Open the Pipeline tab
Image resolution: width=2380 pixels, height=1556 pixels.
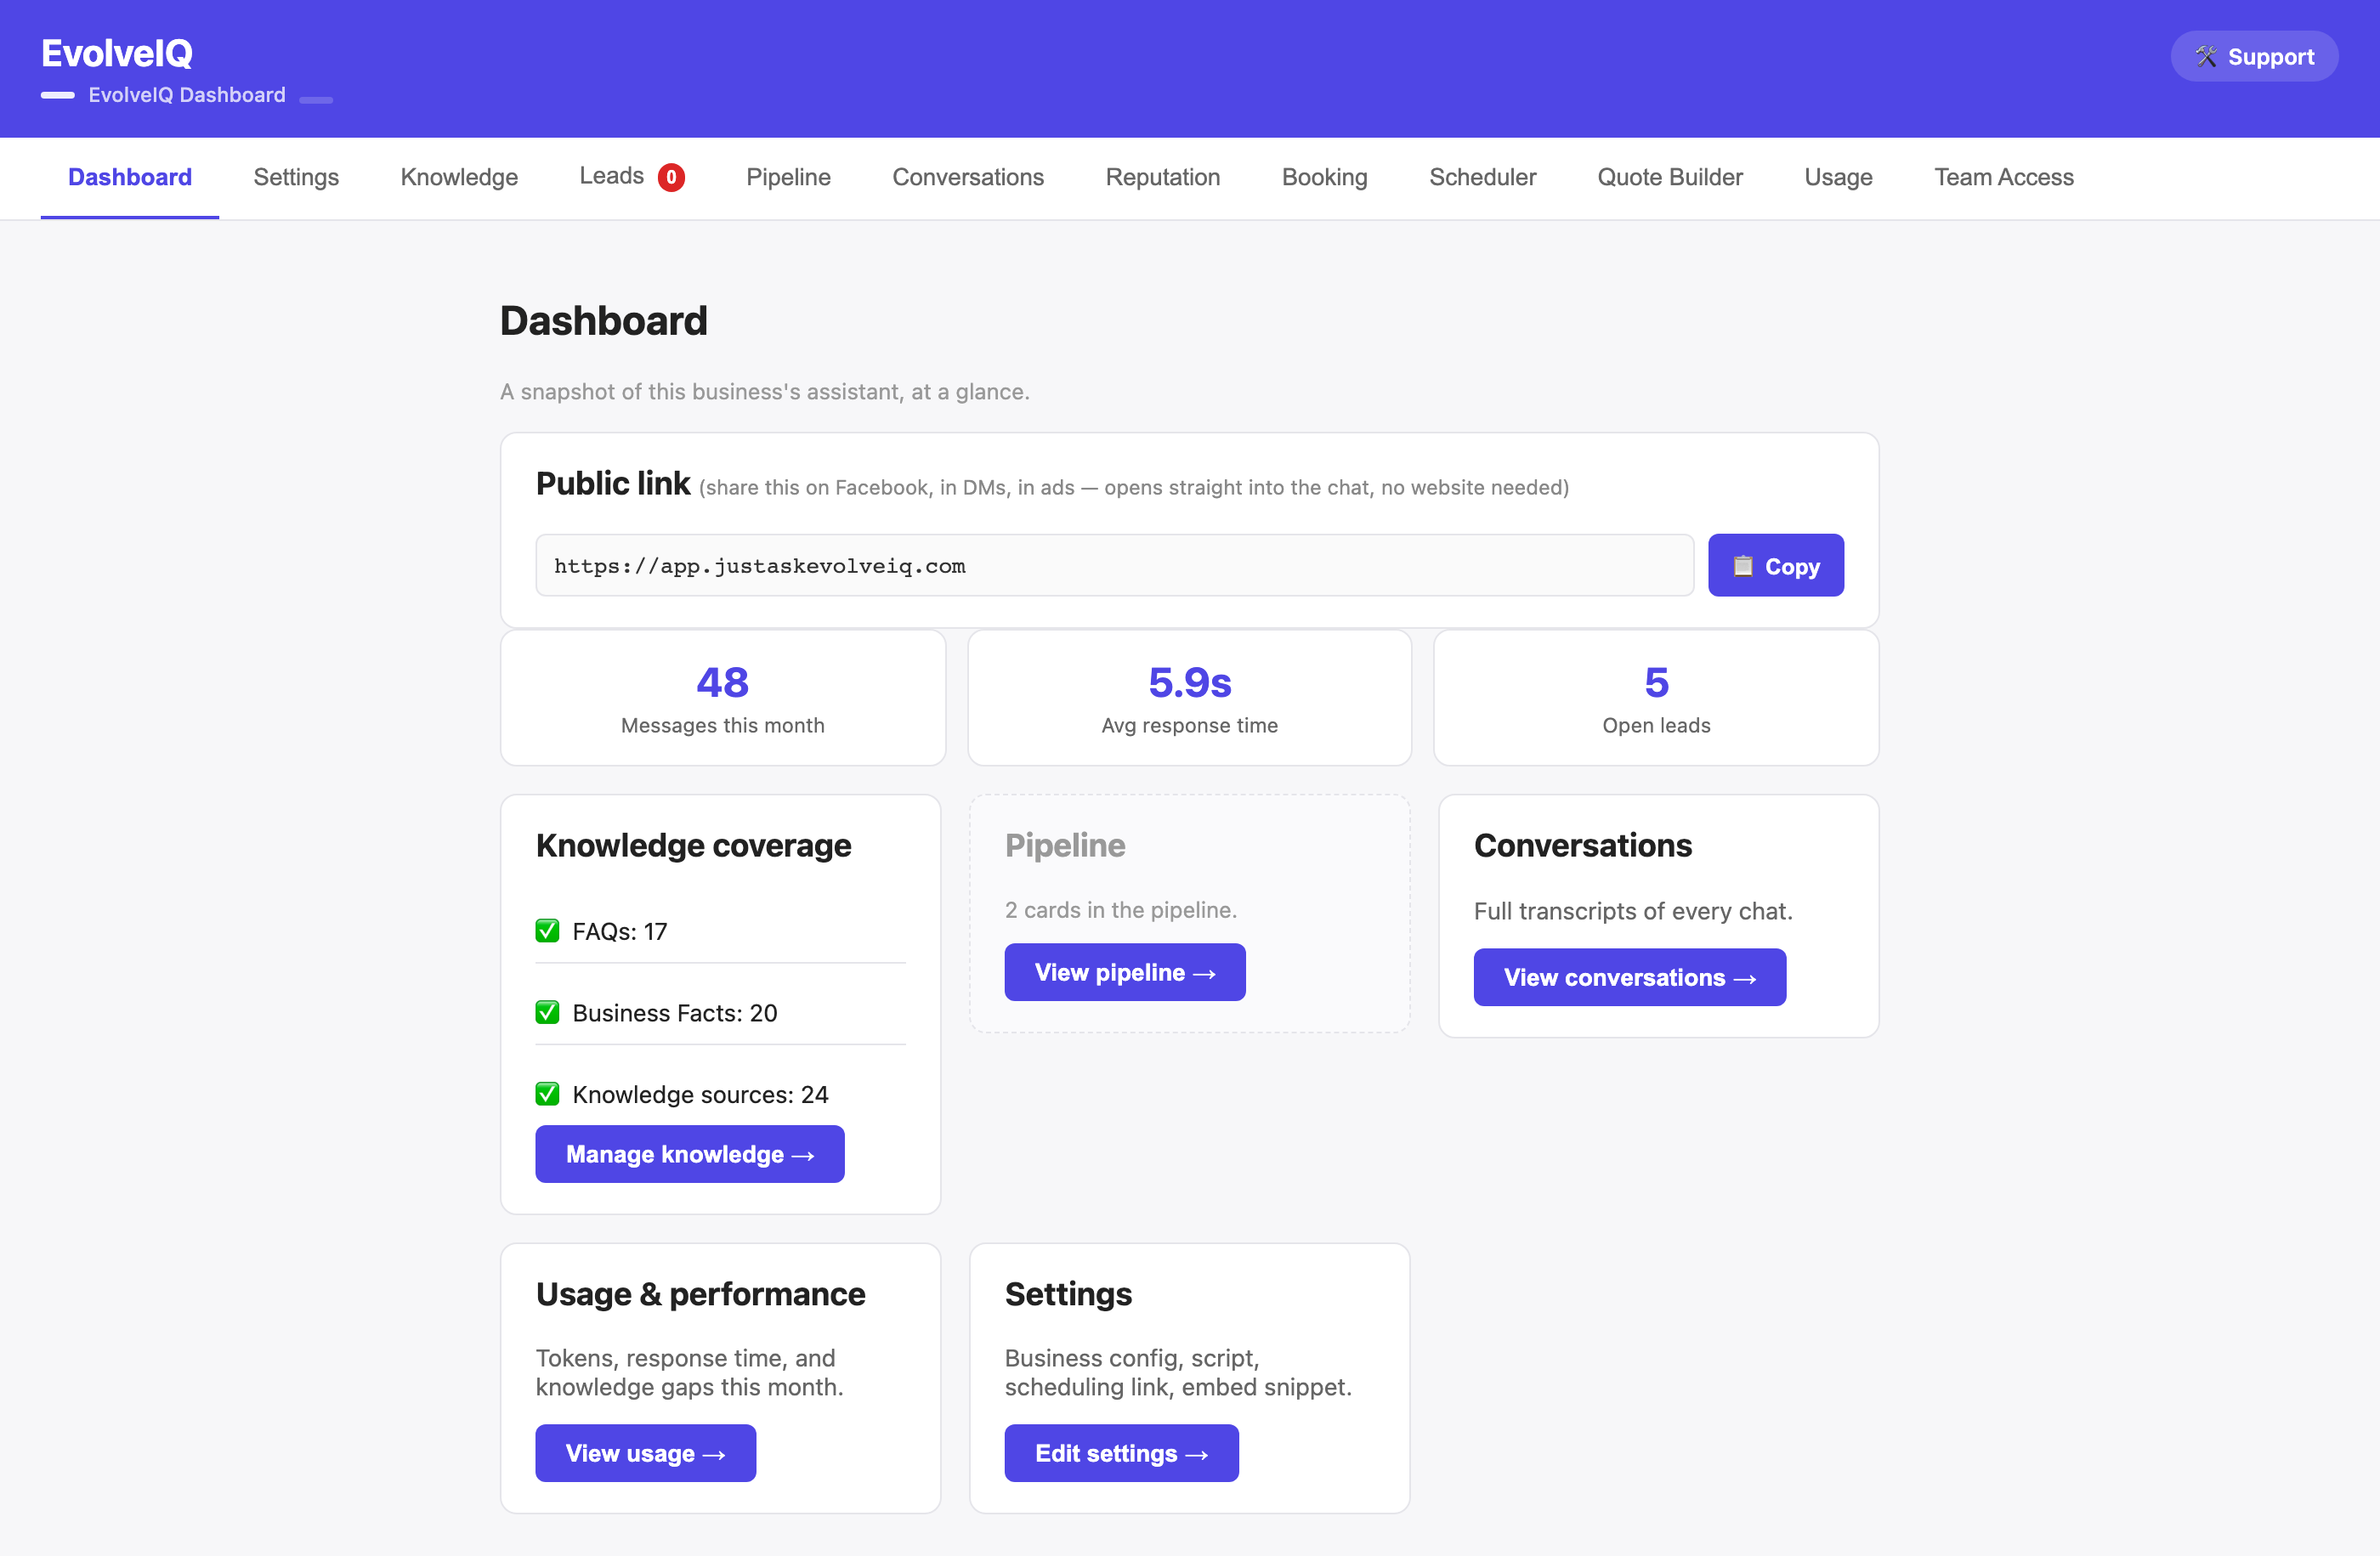coord(788,177)
